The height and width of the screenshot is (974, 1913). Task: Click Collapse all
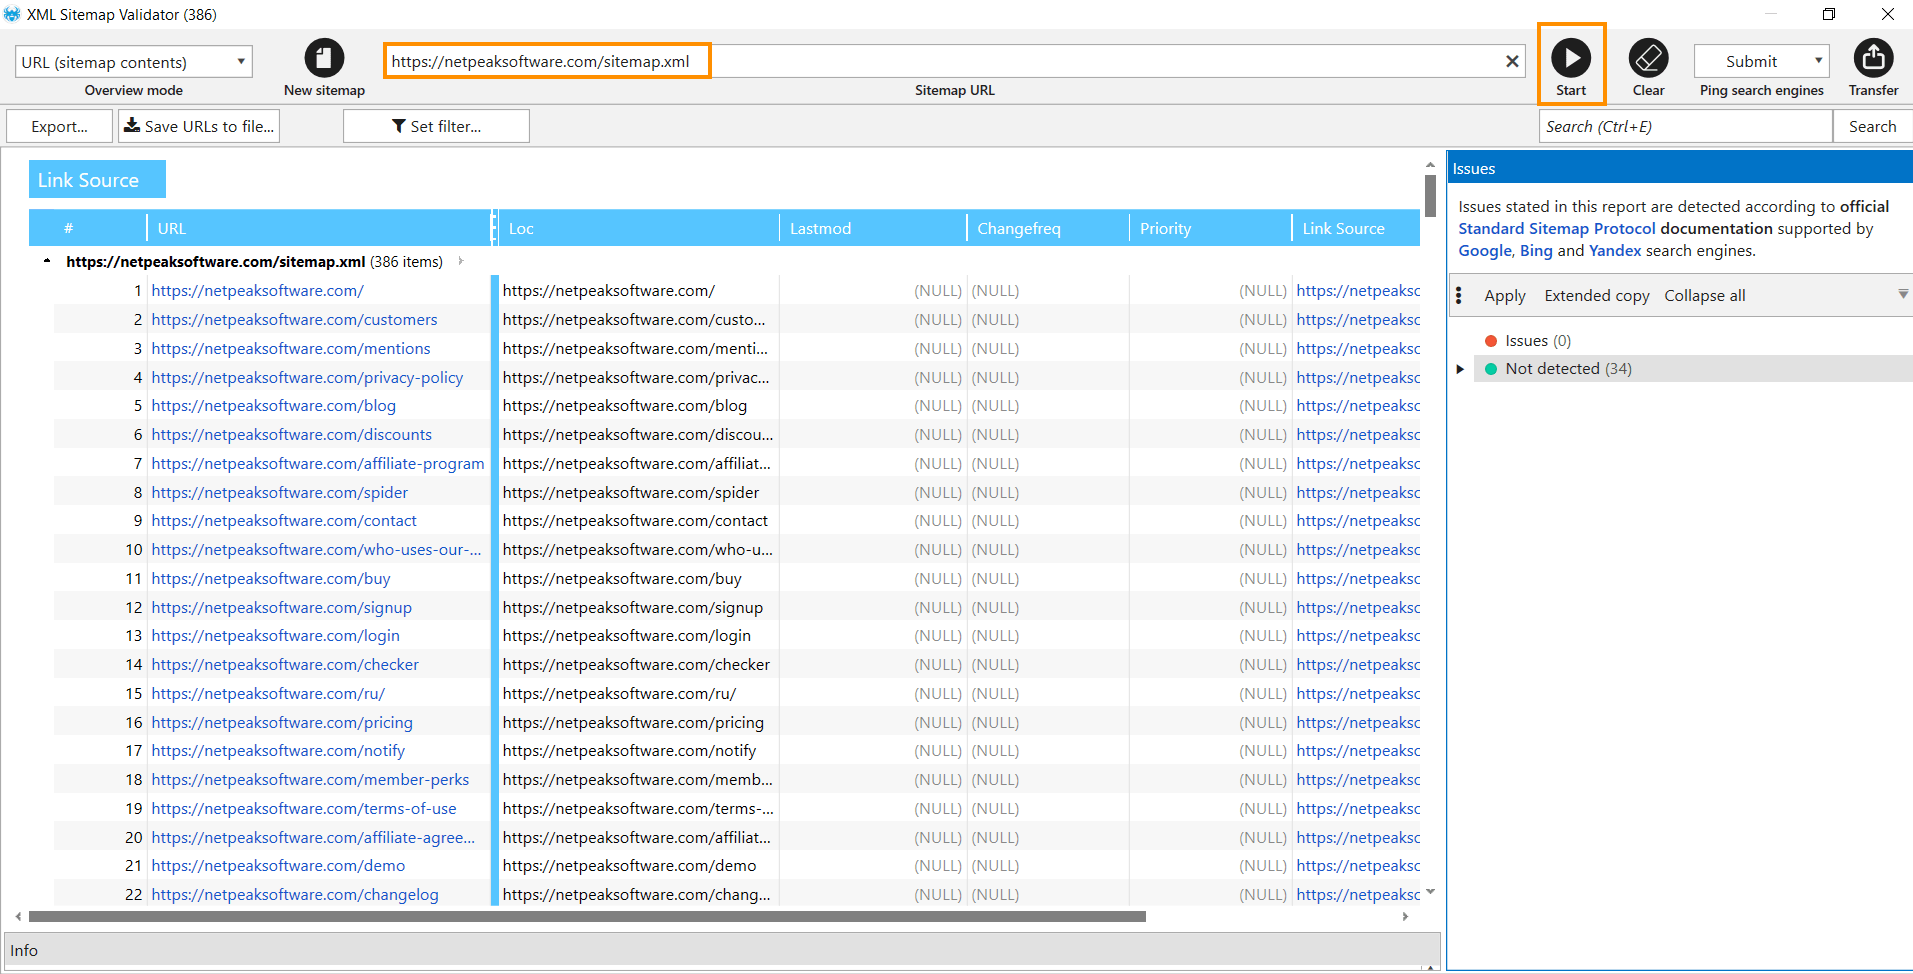point(1704,295)
